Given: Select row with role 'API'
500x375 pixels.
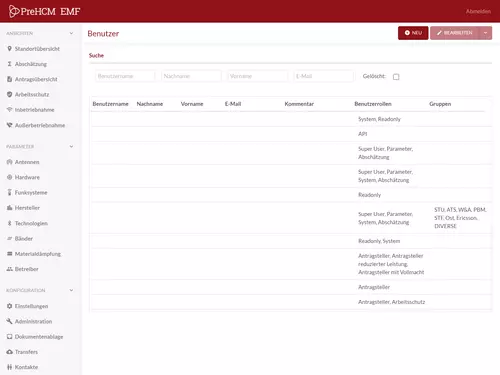Looking at the screenshot, I should [x=291, y=134].
